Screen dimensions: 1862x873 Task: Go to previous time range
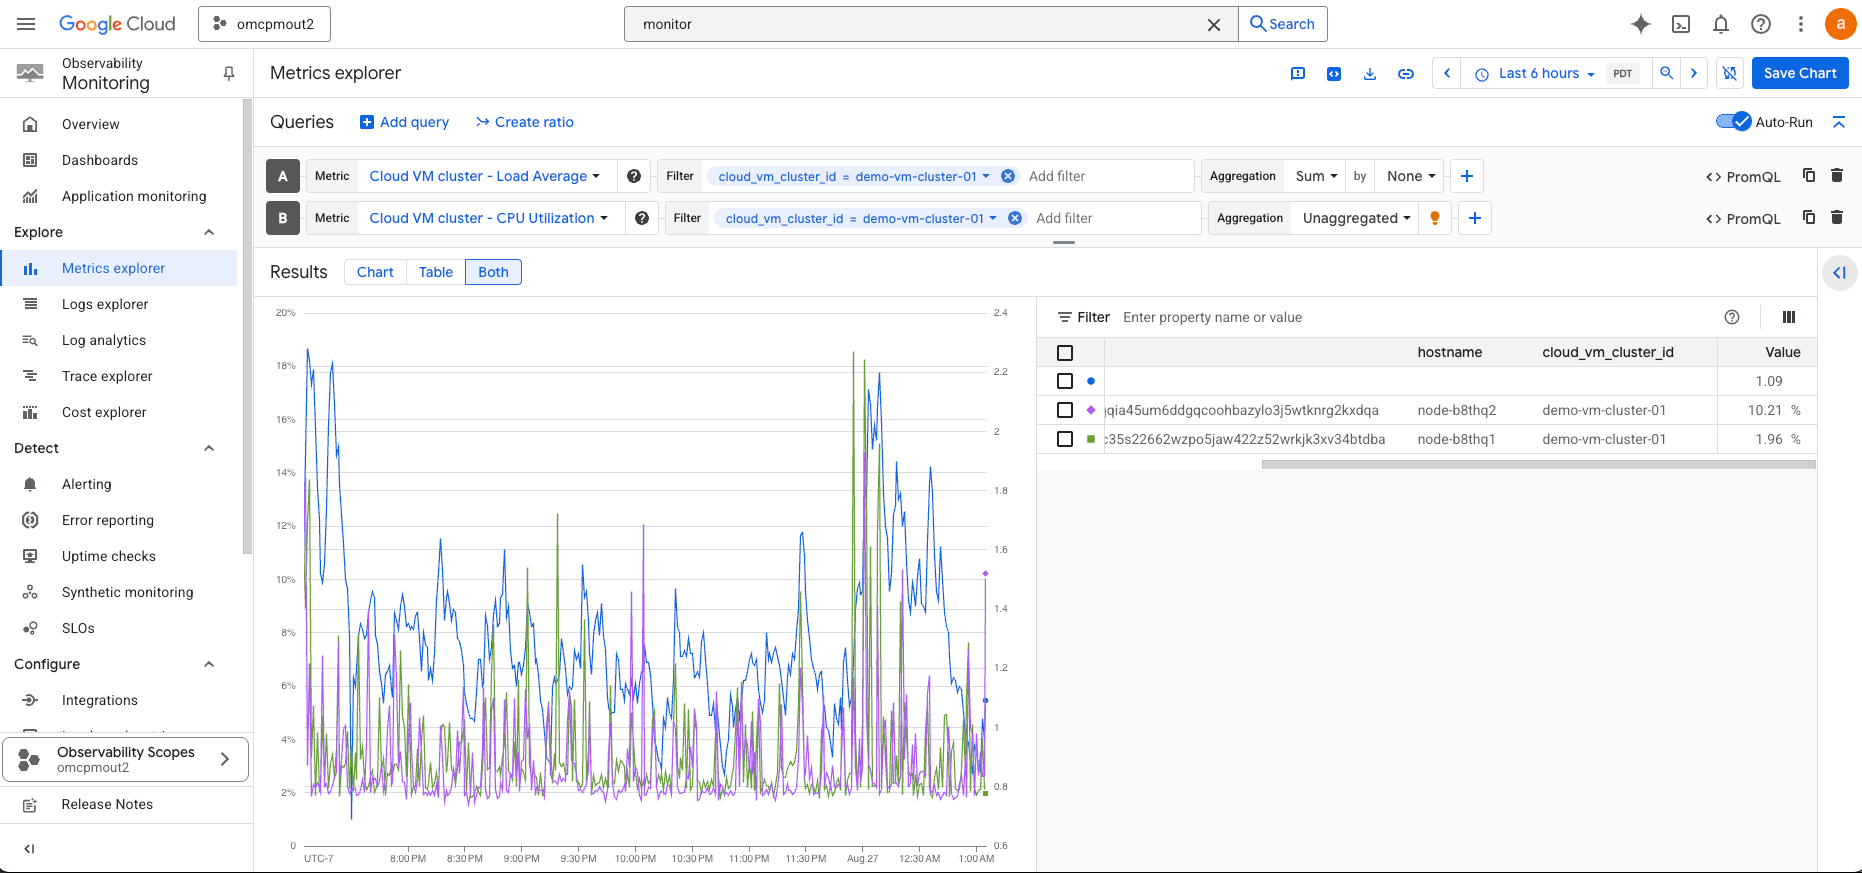(x=1447, y=73)
